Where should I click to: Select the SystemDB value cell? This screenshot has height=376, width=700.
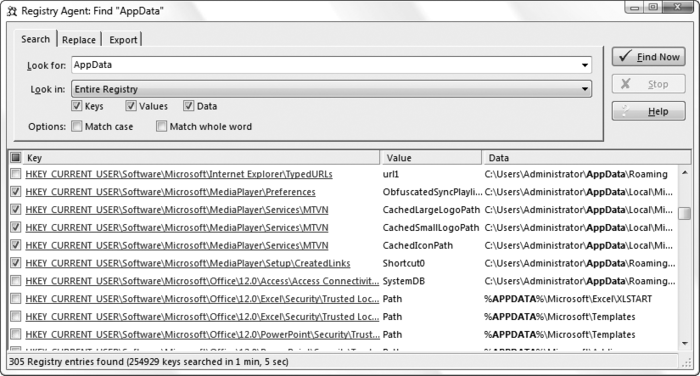click(404, 281)
